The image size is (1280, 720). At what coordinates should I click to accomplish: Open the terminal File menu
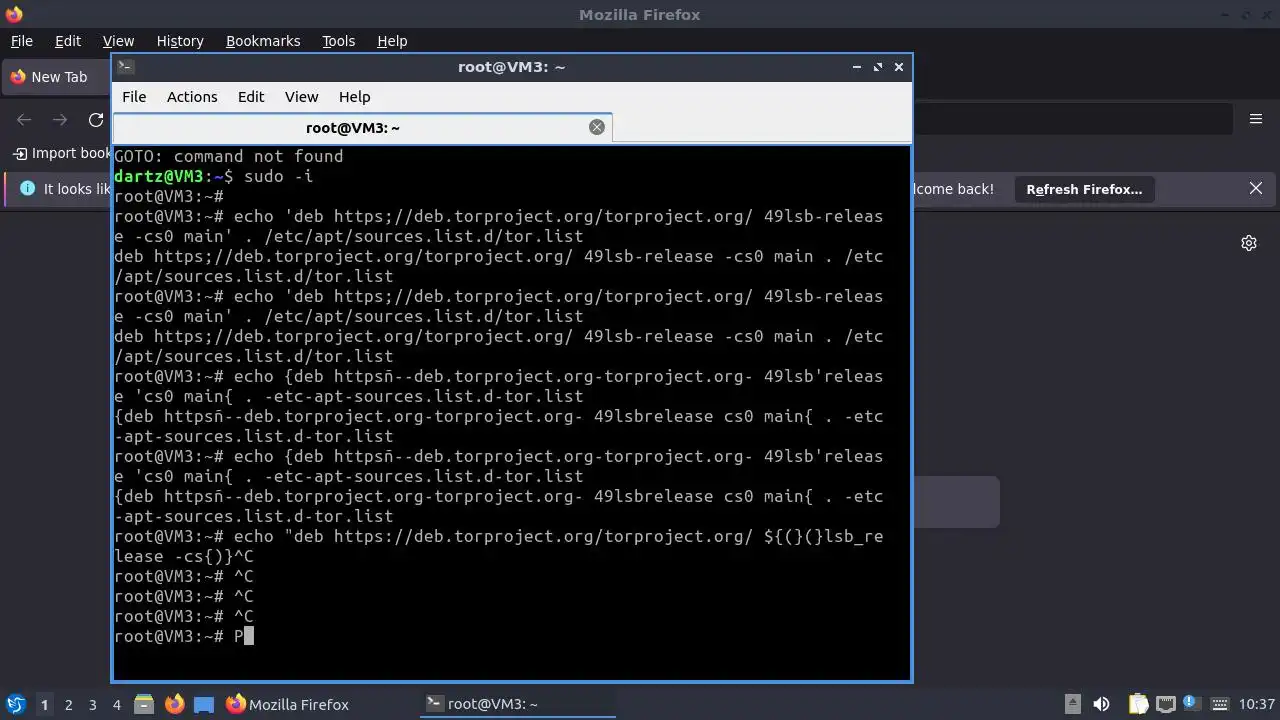point(134,96)
